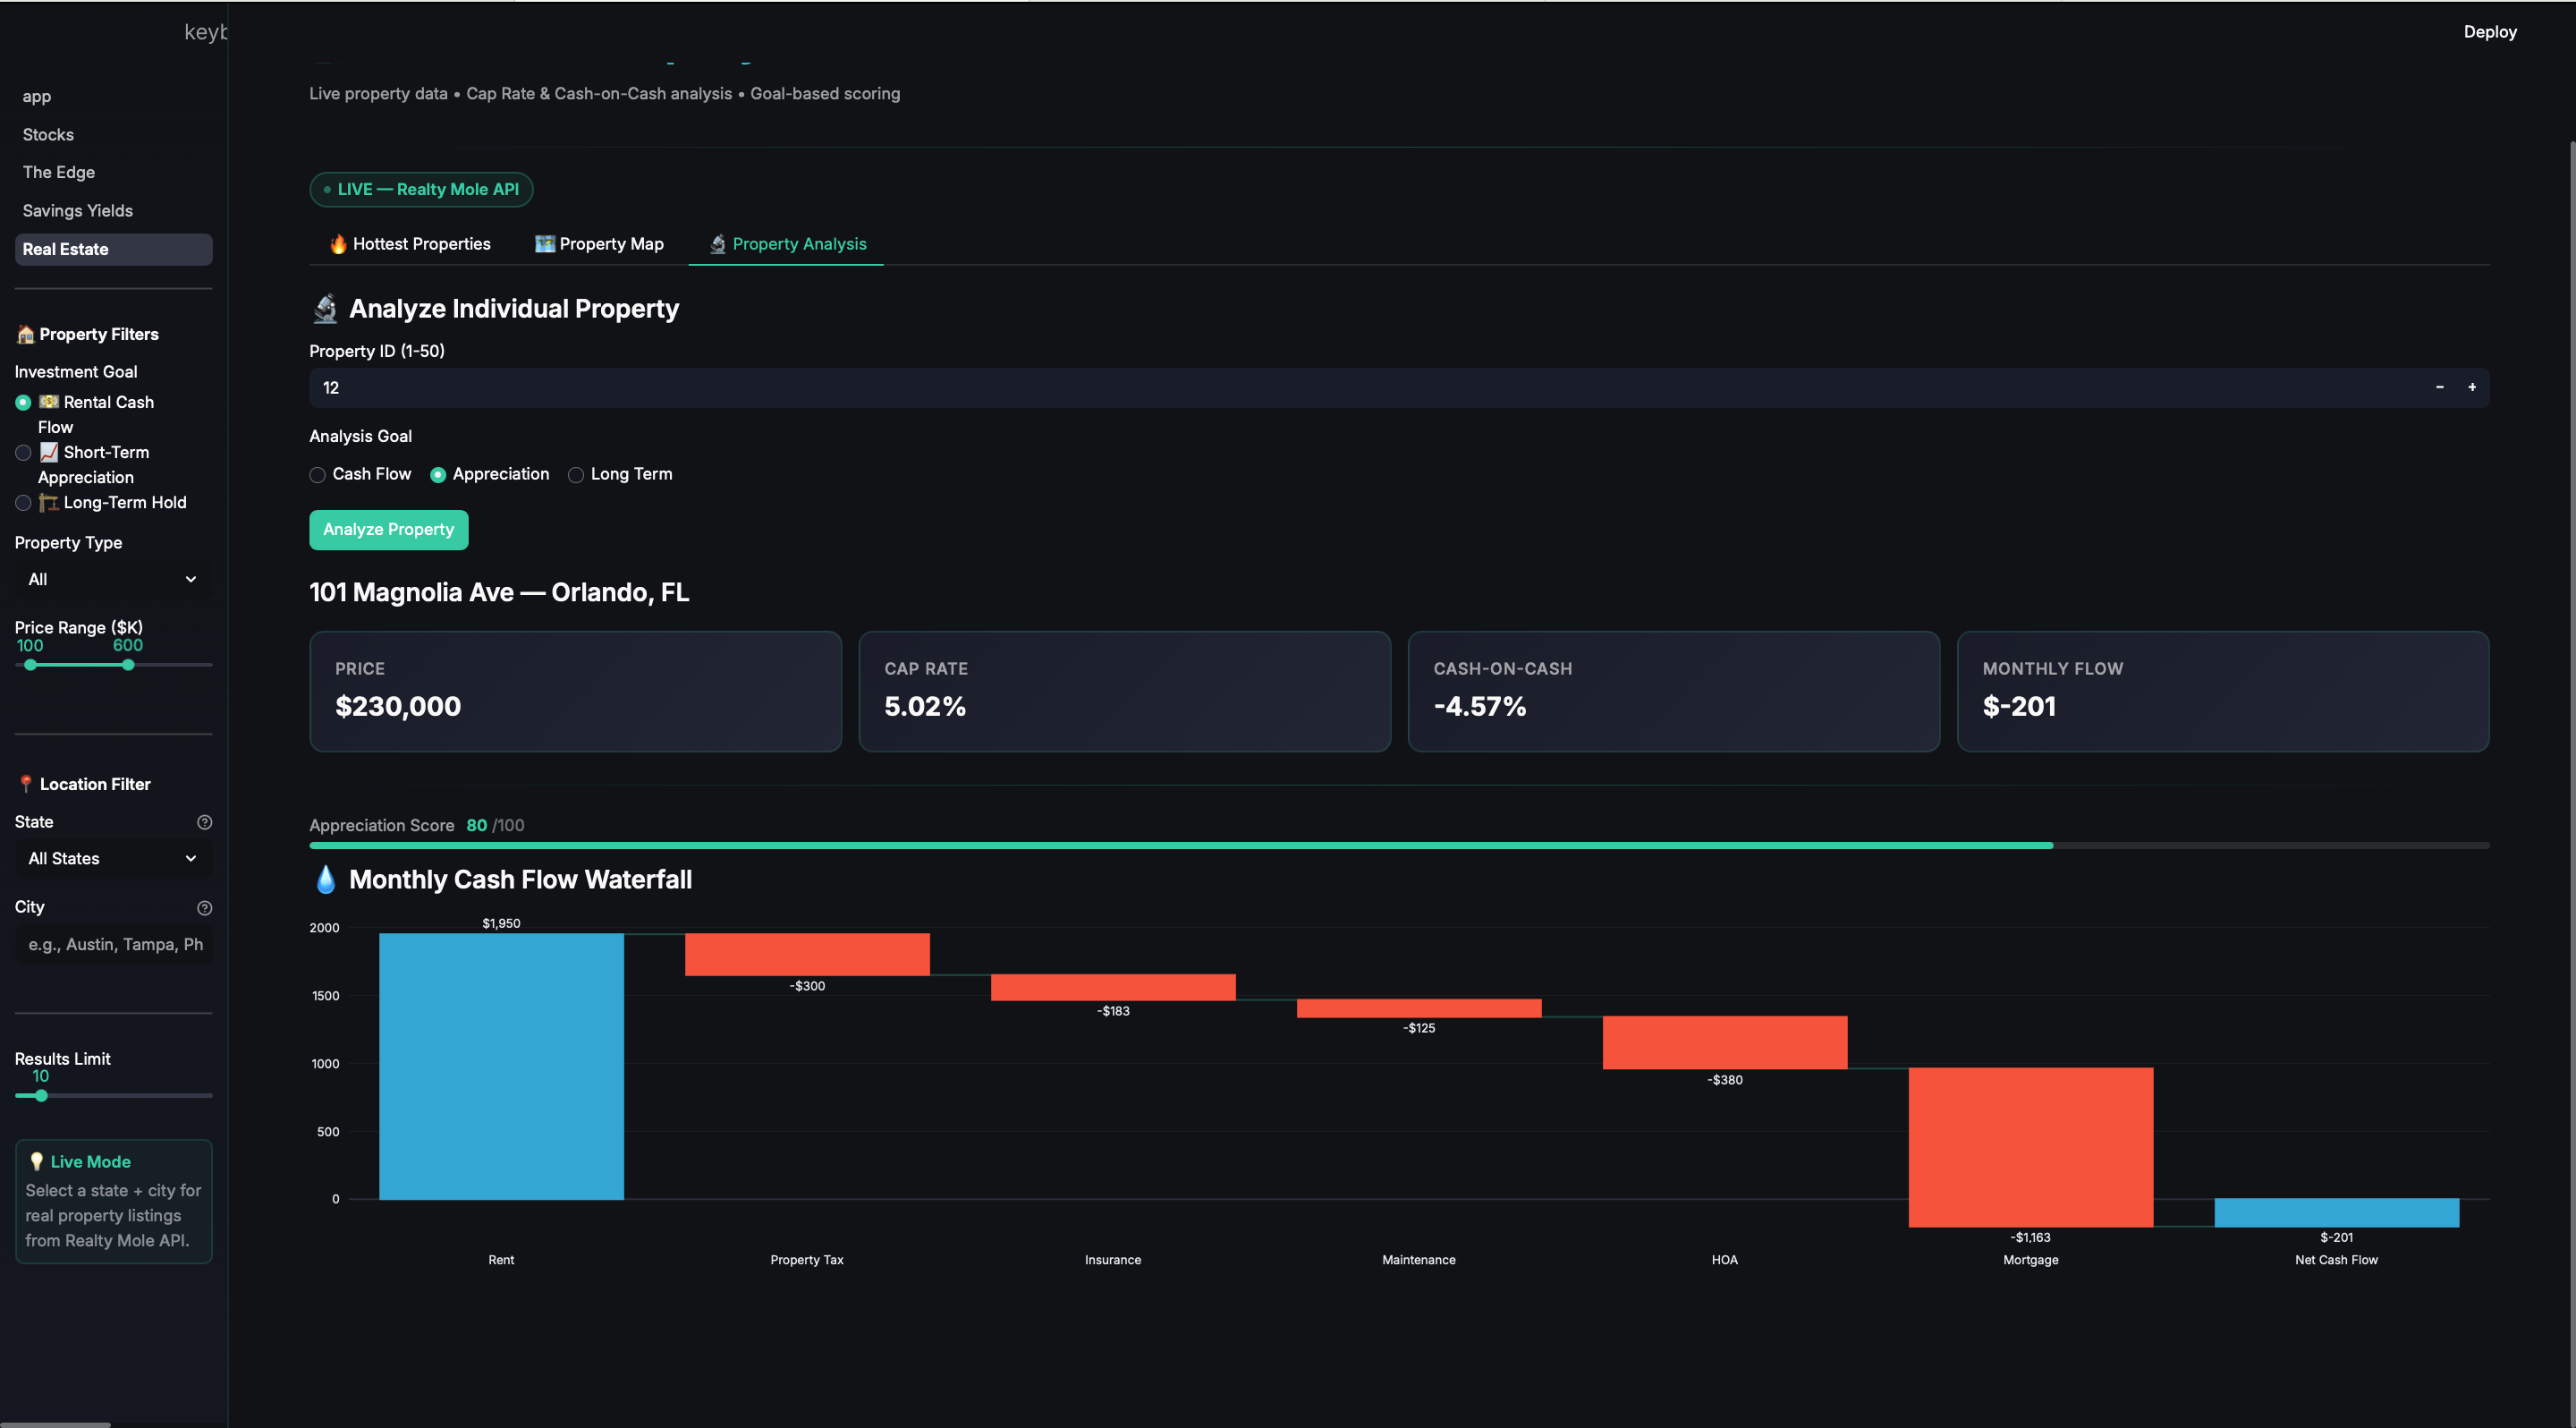Image resolution: width=2576 pixels, height=1428 pixels.
Task: Click the pin icon next to Location Filter
Action: tap(25, 785)
